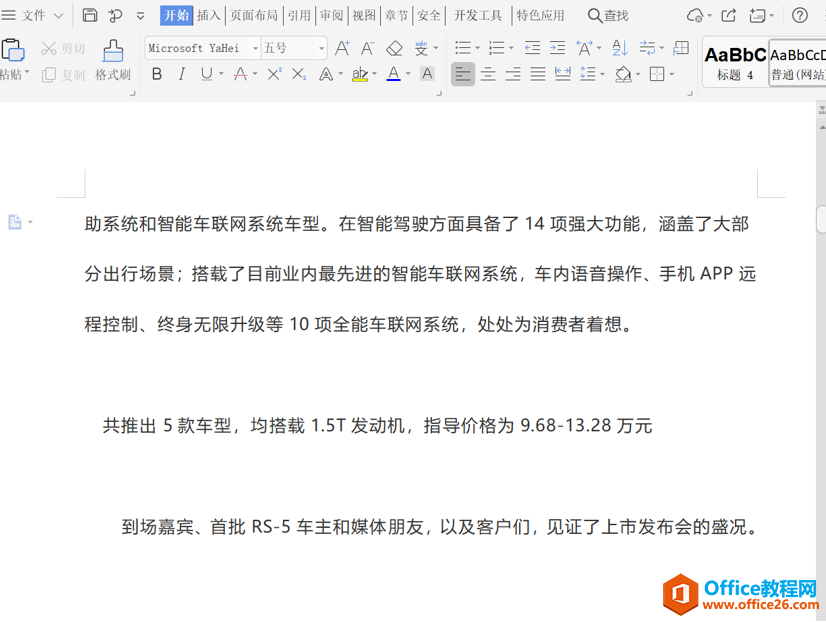
Task: Click the Cut (剪切) scissors button
Action: (x=63, y=48)
